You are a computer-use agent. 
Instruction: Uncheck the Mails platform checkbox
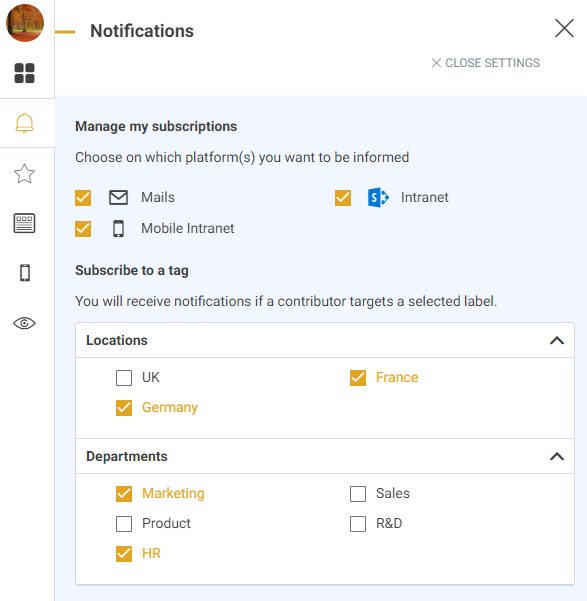[83, 198]
